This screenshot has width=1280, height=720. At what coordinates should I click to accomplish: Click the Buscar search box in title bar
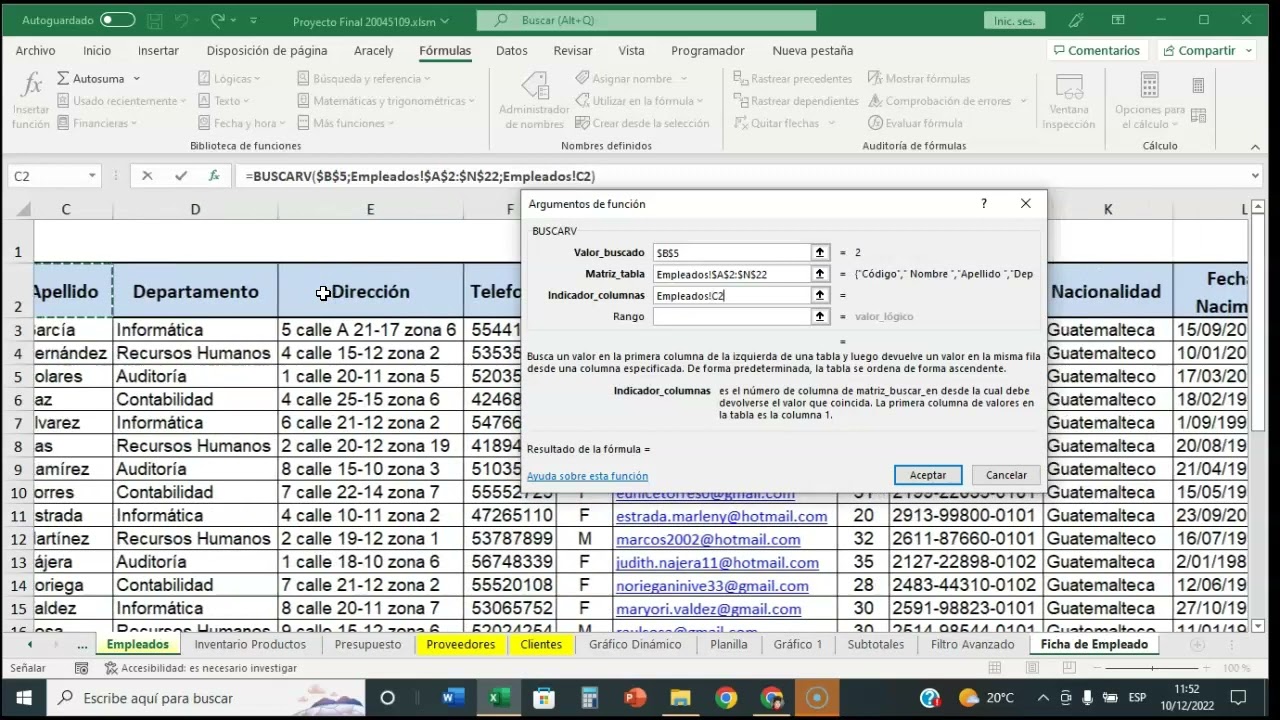click(x=646, y=20)
